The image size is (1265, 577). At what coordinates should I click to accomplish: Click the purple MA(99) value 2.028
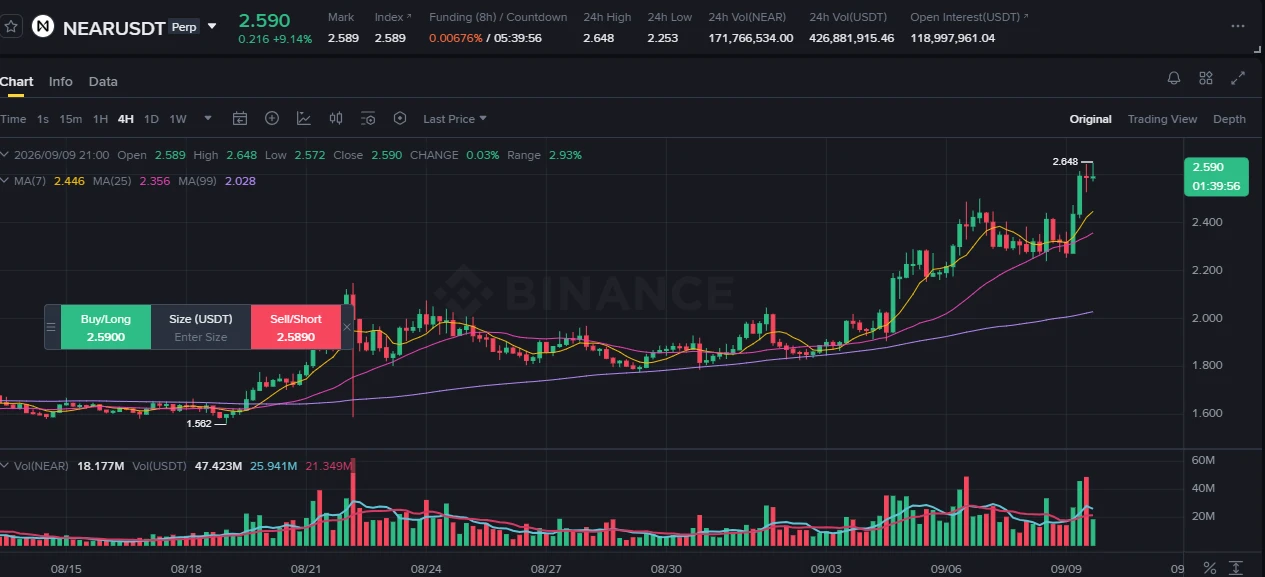[x=240, y=181]
